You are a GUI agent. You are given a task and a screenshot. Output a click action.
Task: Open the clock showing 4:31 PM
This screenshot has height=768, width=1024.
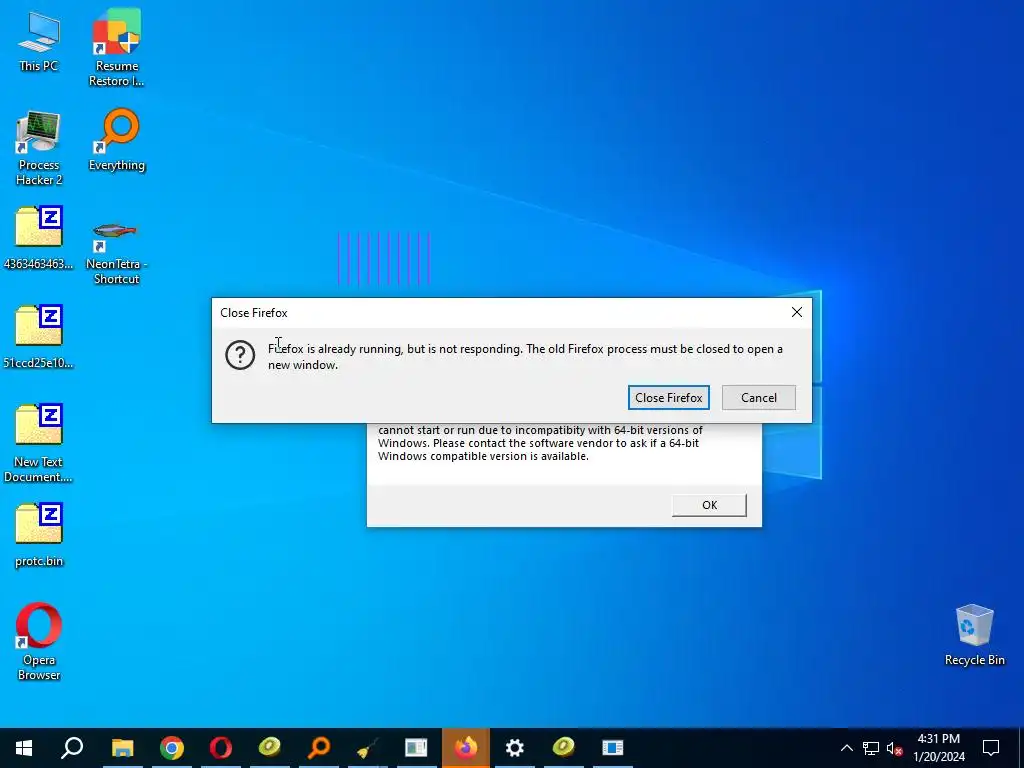point(938,748)
